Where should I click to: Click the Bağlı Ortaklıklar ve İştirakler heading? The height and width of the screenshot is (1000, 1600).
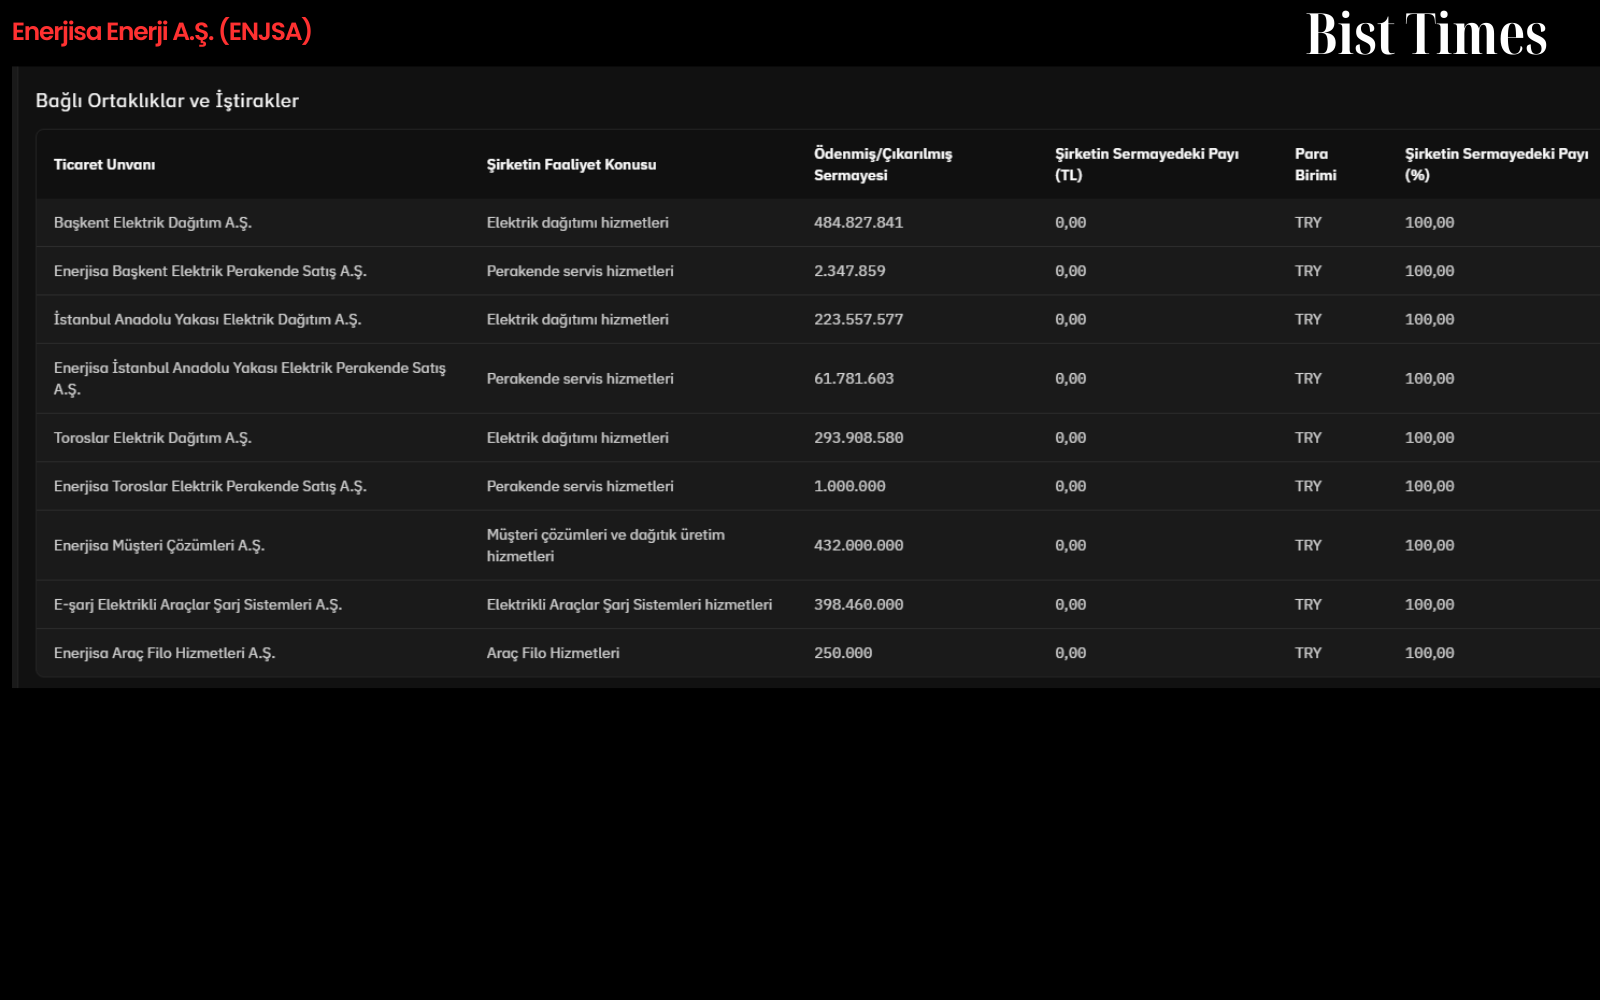[167, 100]
